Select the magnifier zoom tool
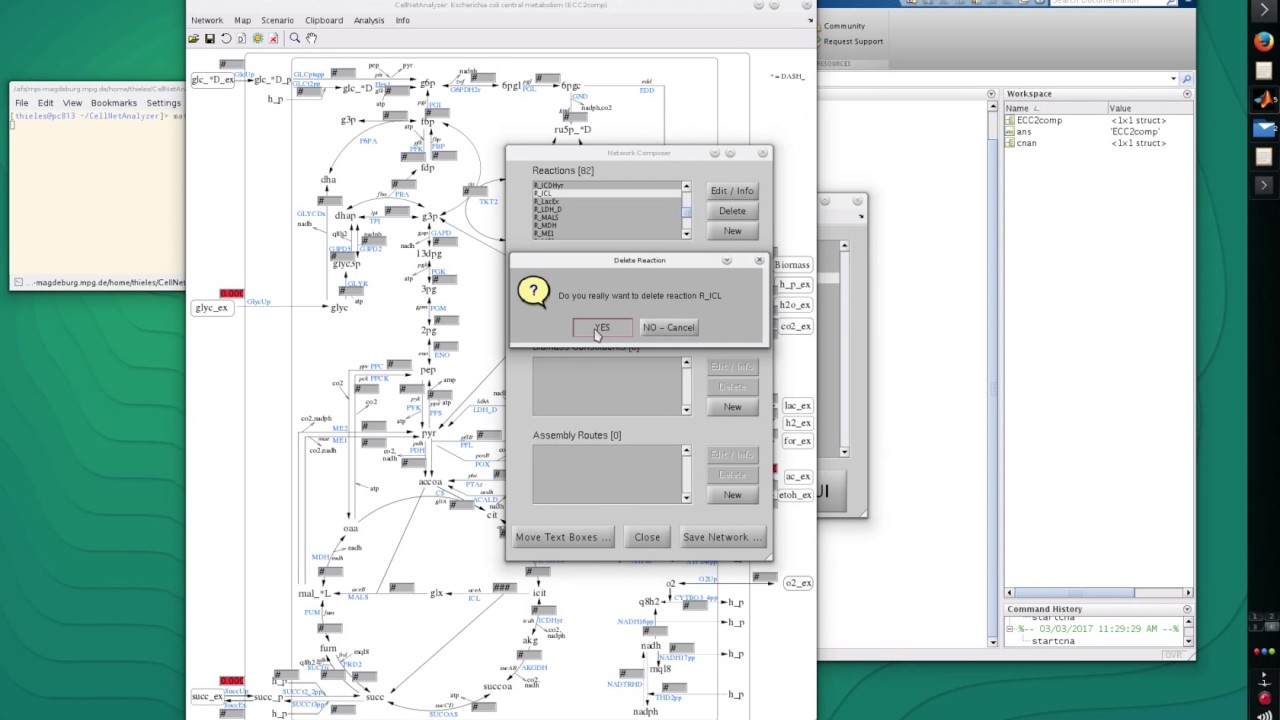The height and width of the screenshot is (720, 1280). [x=295, y=38]
